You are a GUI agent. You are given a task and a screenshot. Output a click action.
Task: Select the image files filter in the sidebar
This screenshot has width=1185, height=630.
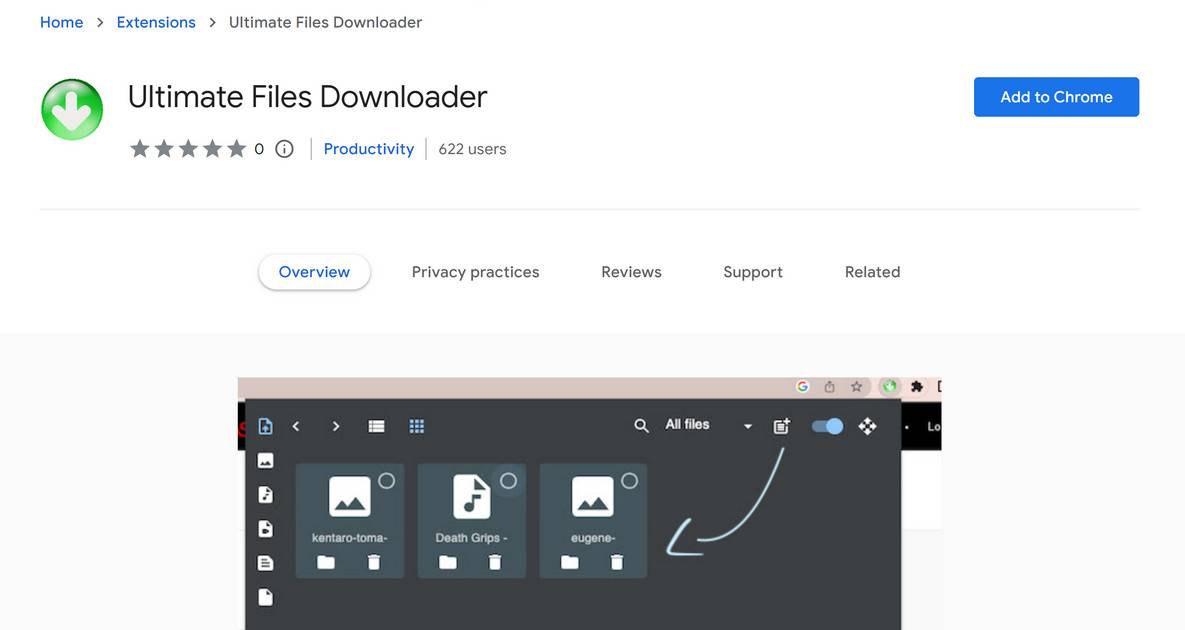pos(264,460)
